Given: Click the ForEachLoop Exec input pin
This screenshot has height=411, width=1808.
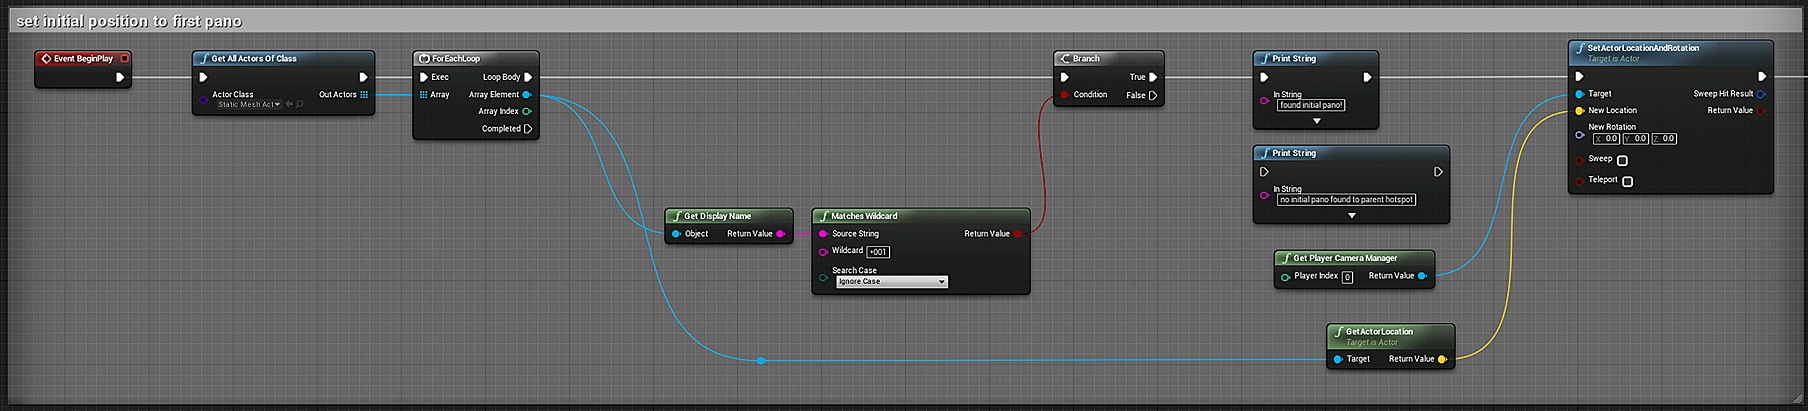Looking at the screenshot, I should [x=424, y=77].
